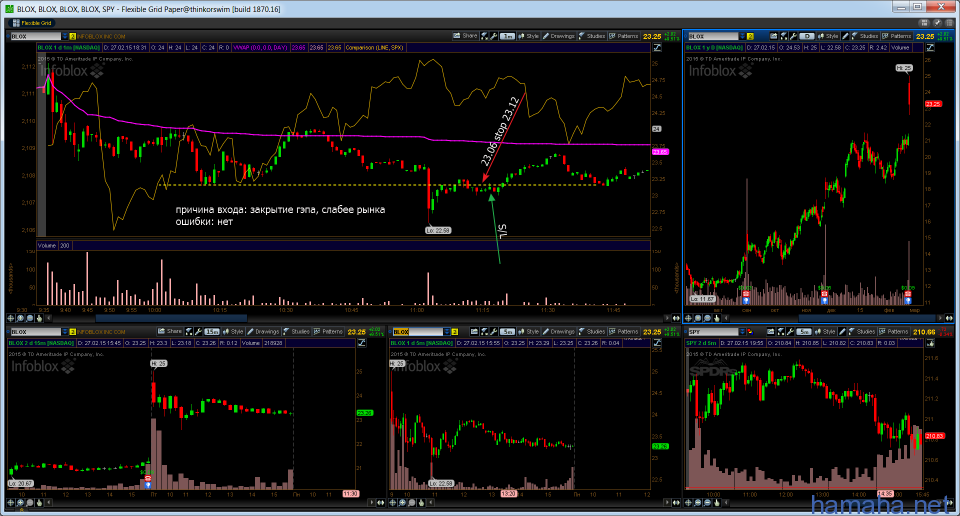
Task: Open Studies in top-right daily chart
Action: (x=865, y=37)
